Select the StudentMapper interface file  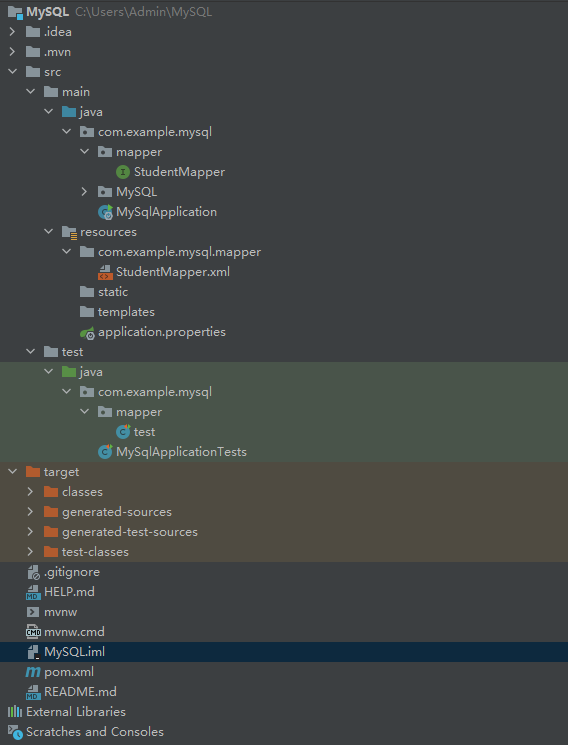click(179, 172)
